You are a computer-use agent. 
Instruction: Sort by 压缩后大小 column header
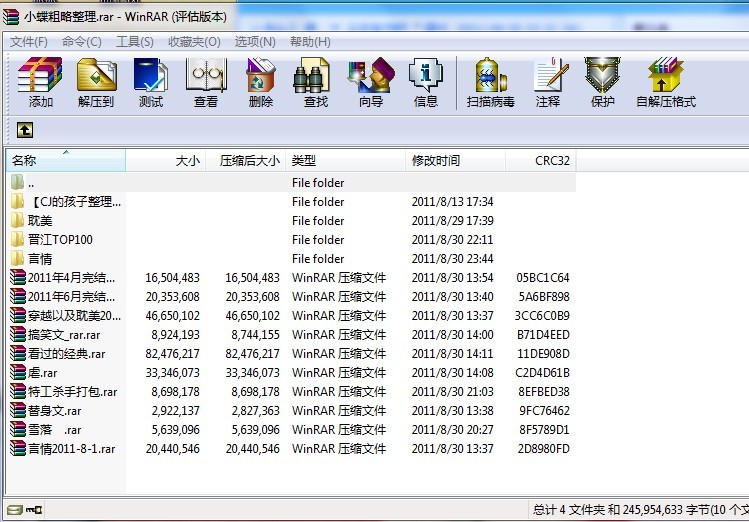pyautogui.click(x=246, y=160)
